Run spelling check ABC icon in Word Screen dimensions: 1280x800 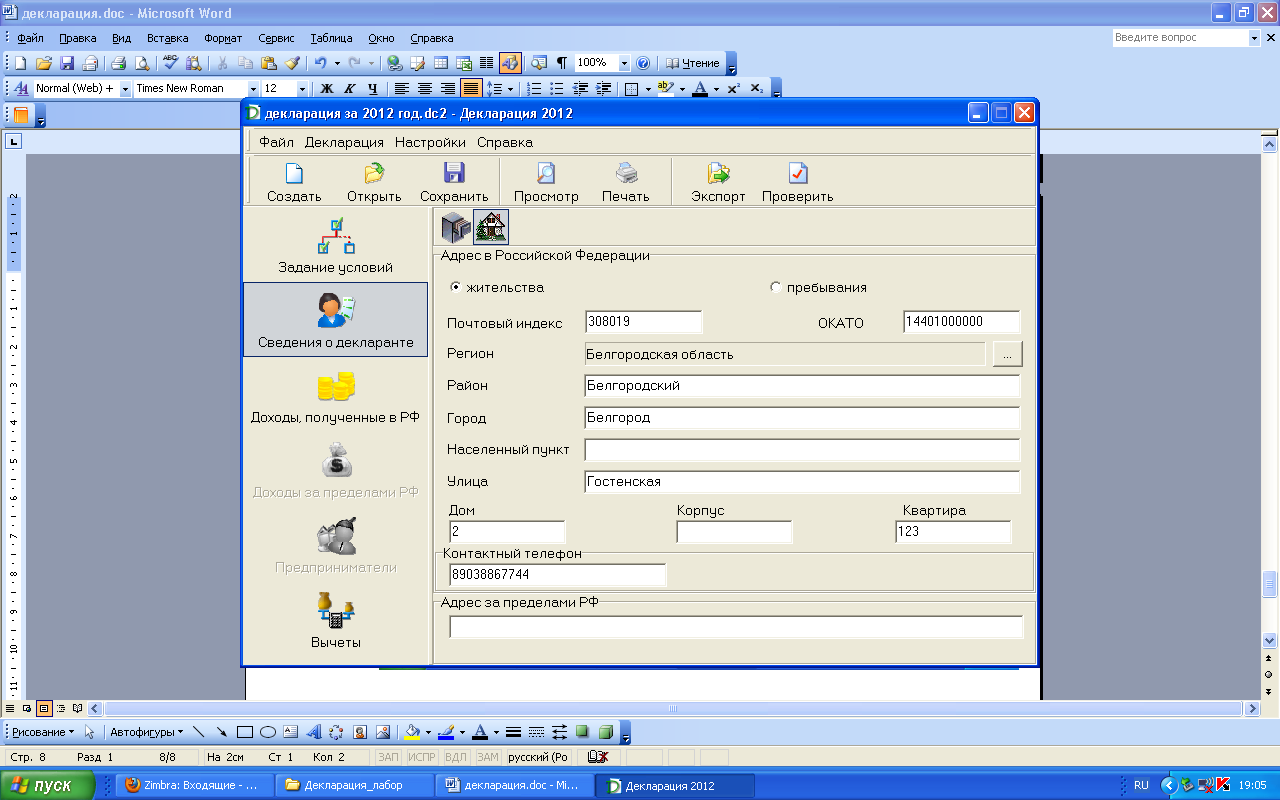(x=170, y=63)
